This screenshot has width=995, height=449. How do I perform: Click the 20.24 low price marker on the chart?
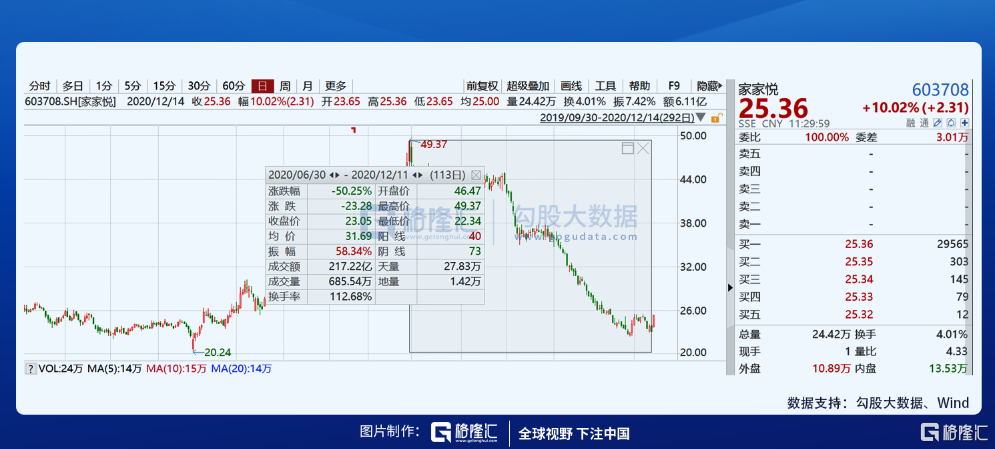pyautogui.click(x=218, y=353)
